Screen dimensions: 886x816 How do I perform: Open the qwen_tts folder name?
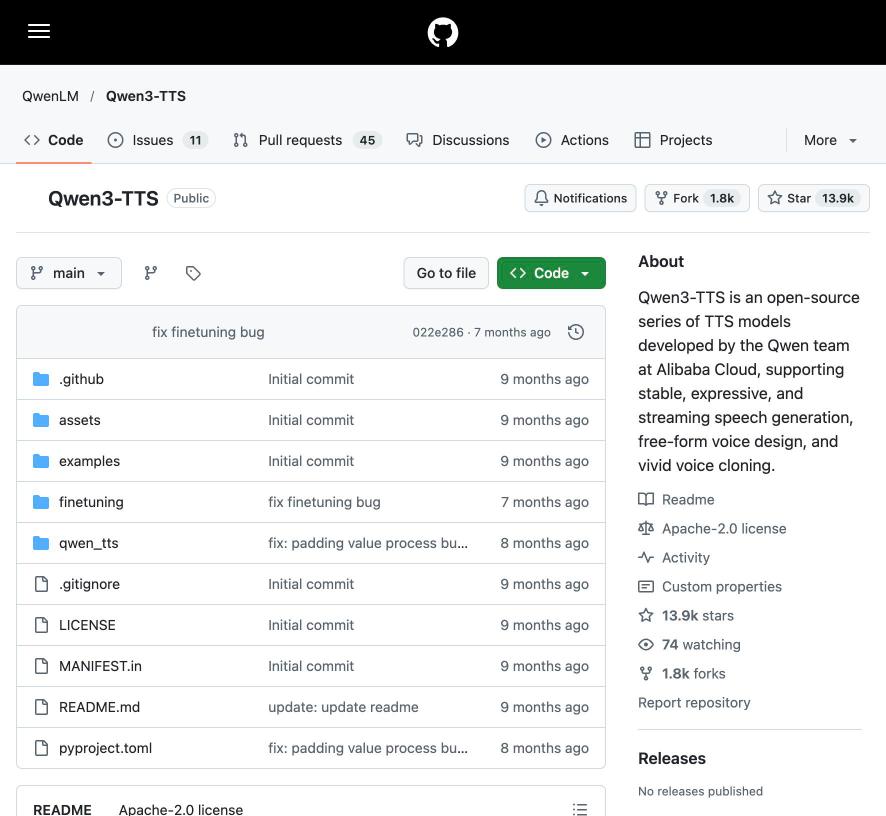coord(89,543)
